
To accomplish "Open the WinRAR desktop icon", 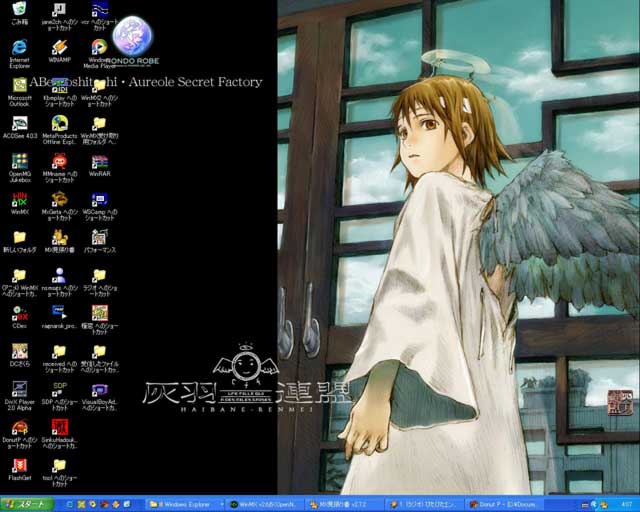I will pyautogui.click(x=99, y=162).
